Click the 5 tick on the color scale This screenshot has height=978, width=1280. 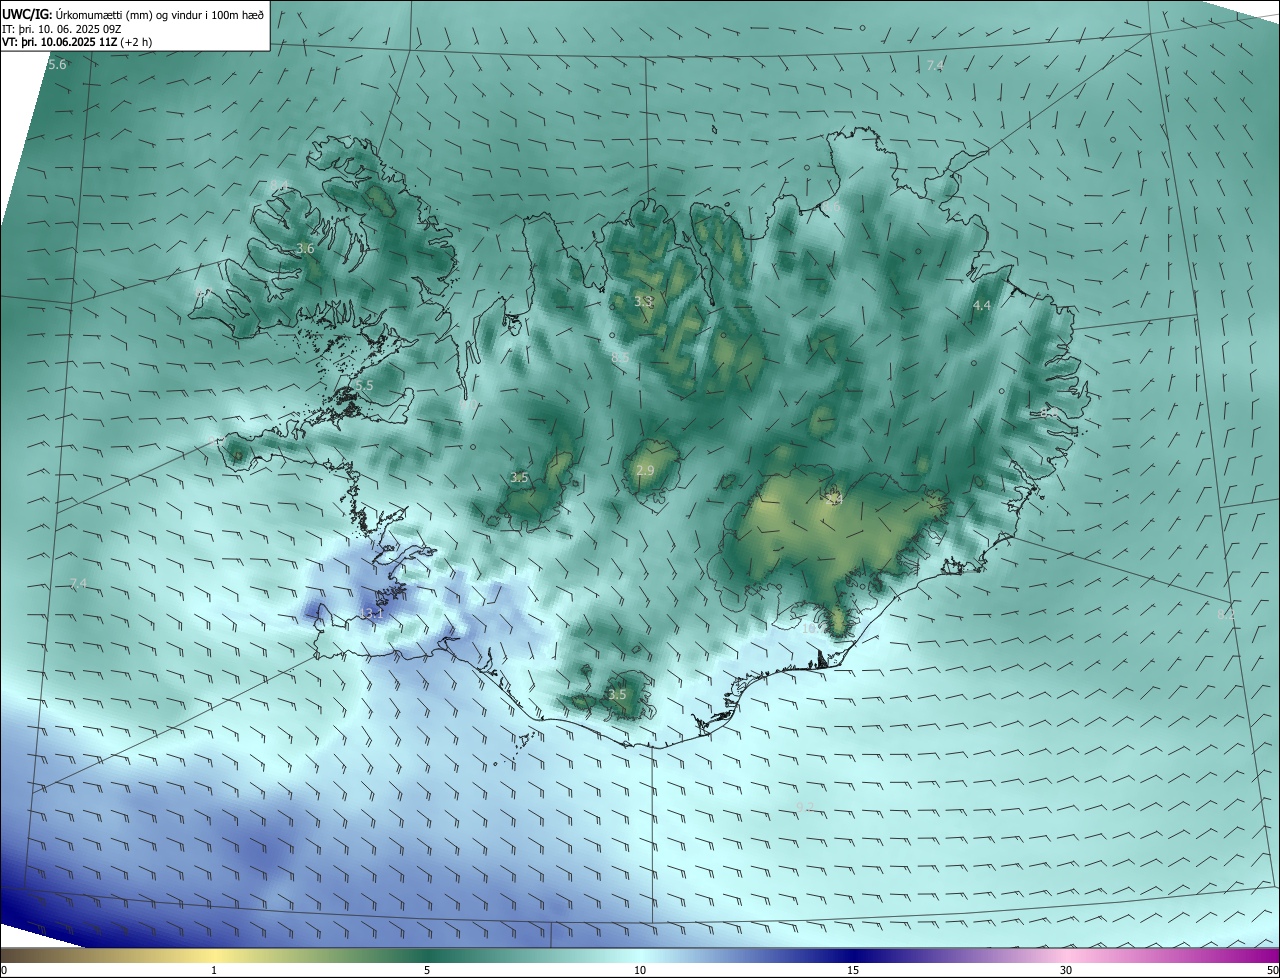coord(427,970)
